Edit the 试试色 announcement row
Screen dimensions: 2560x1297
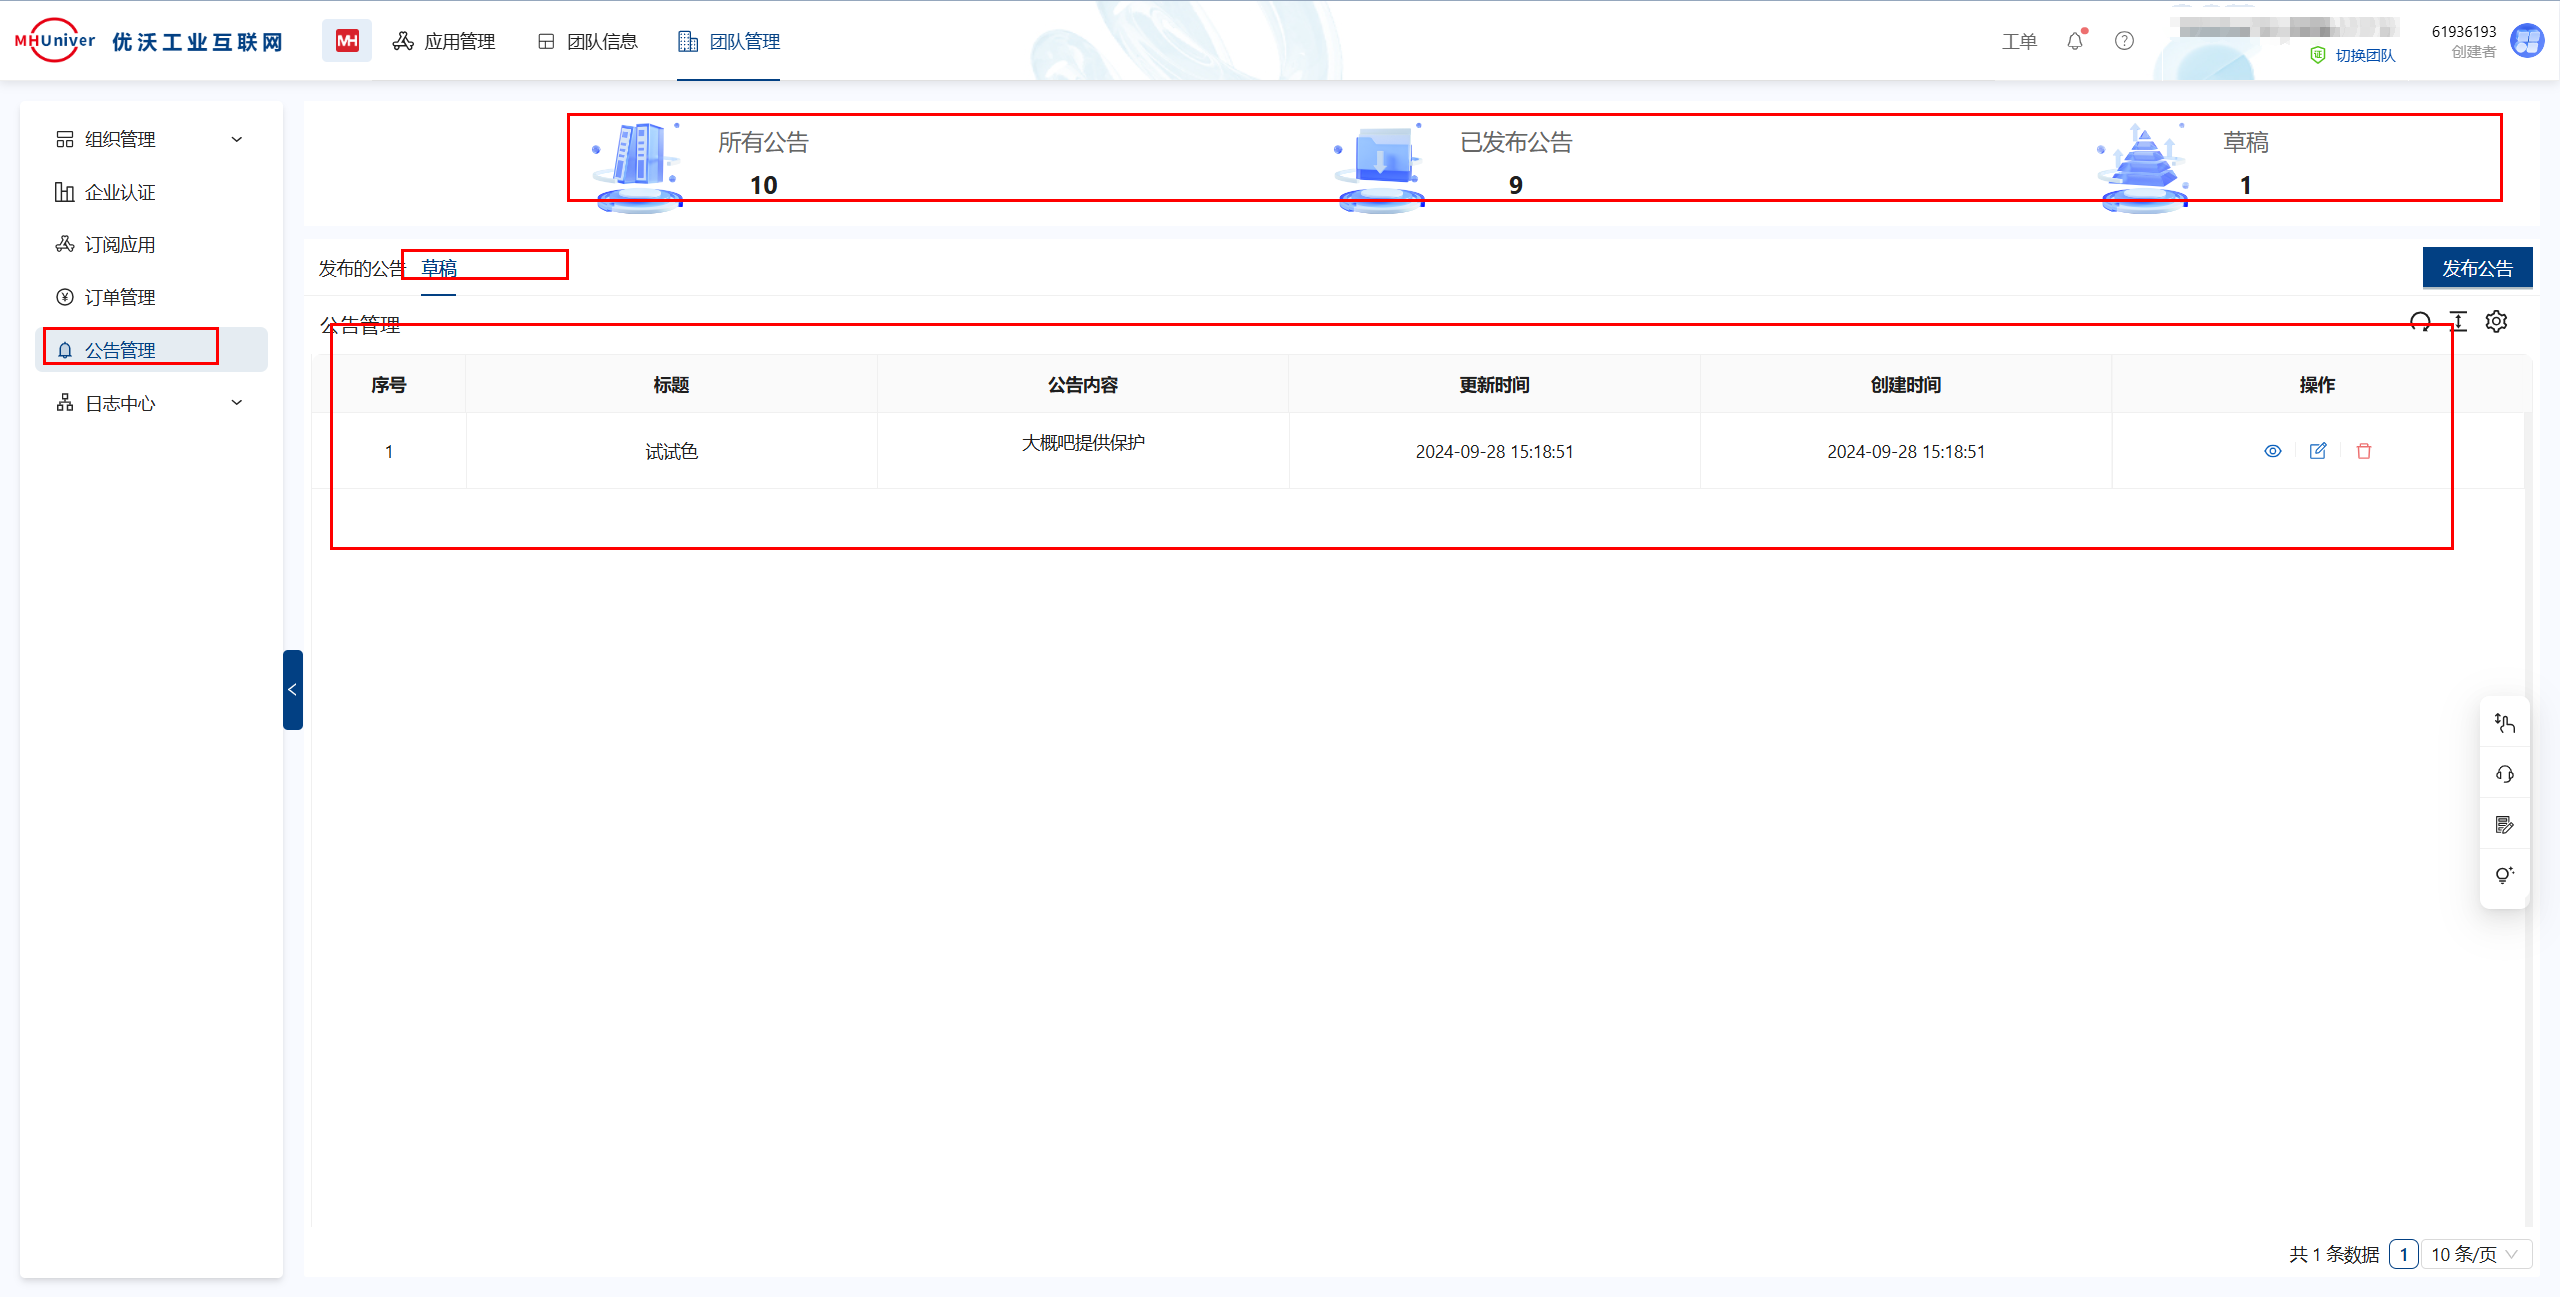pos(2318,451)
